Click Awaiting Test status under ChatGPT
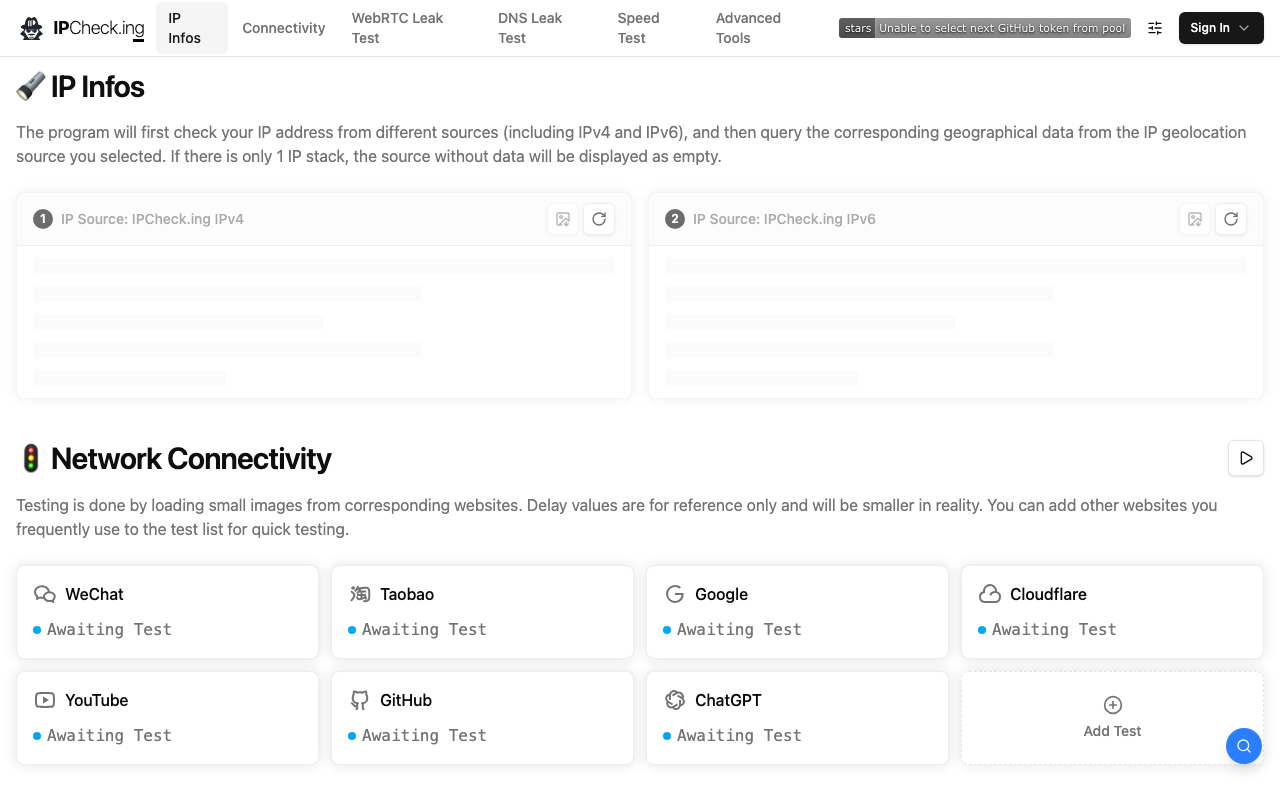 point(739,735)
